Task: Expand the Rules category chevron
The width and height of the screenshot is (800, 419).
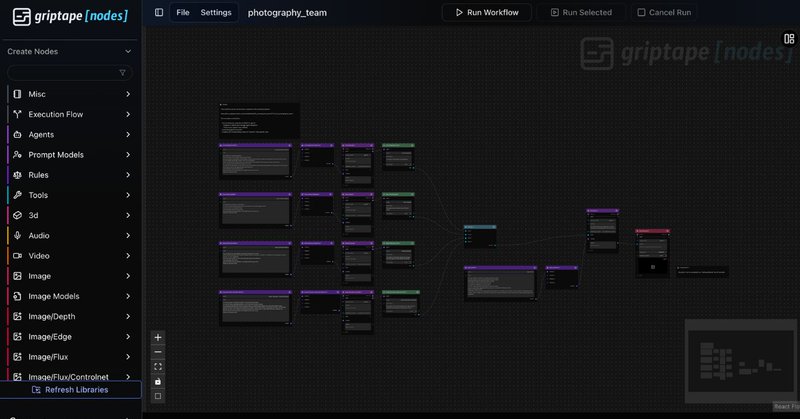Action: pos(128,175)
